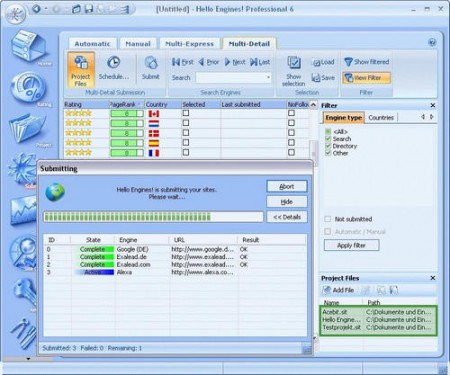Viewport: 450px width, 375px height.
Task: Open the globe with magnifier icon in sidebar
Action: pyautogui.click(x=23, y=252)
